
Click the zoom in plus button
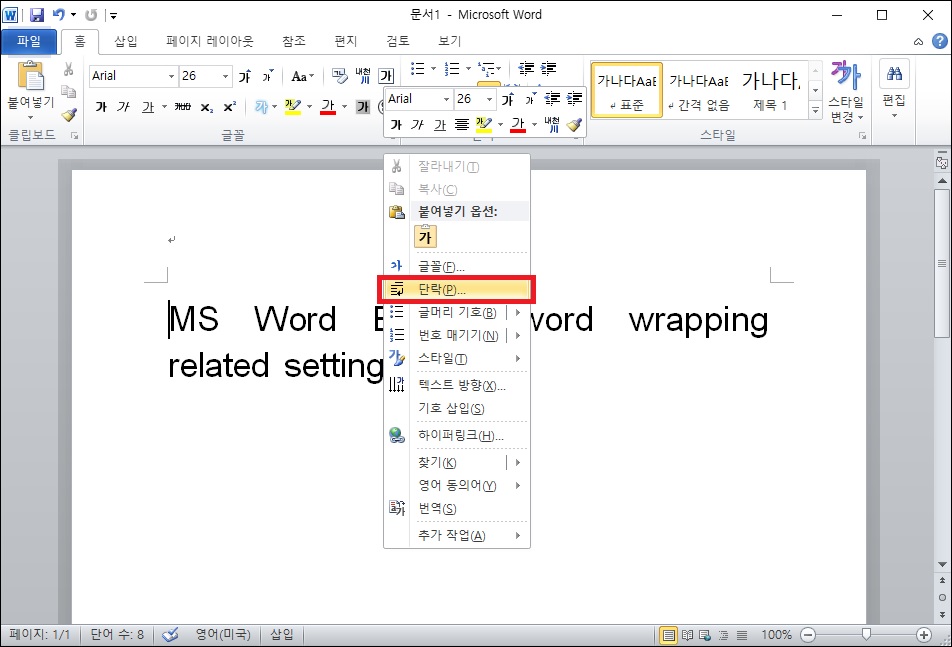[924, 635]
